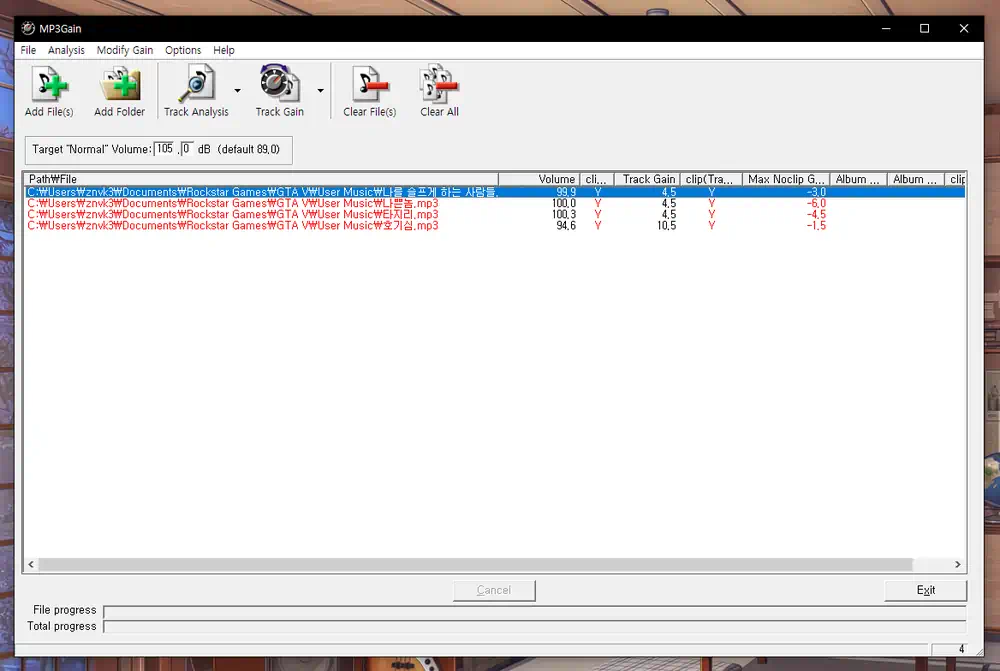The image size is (1000, 671).
Task: Sort by the Track Gain column header
Action: tap(647, 179)
